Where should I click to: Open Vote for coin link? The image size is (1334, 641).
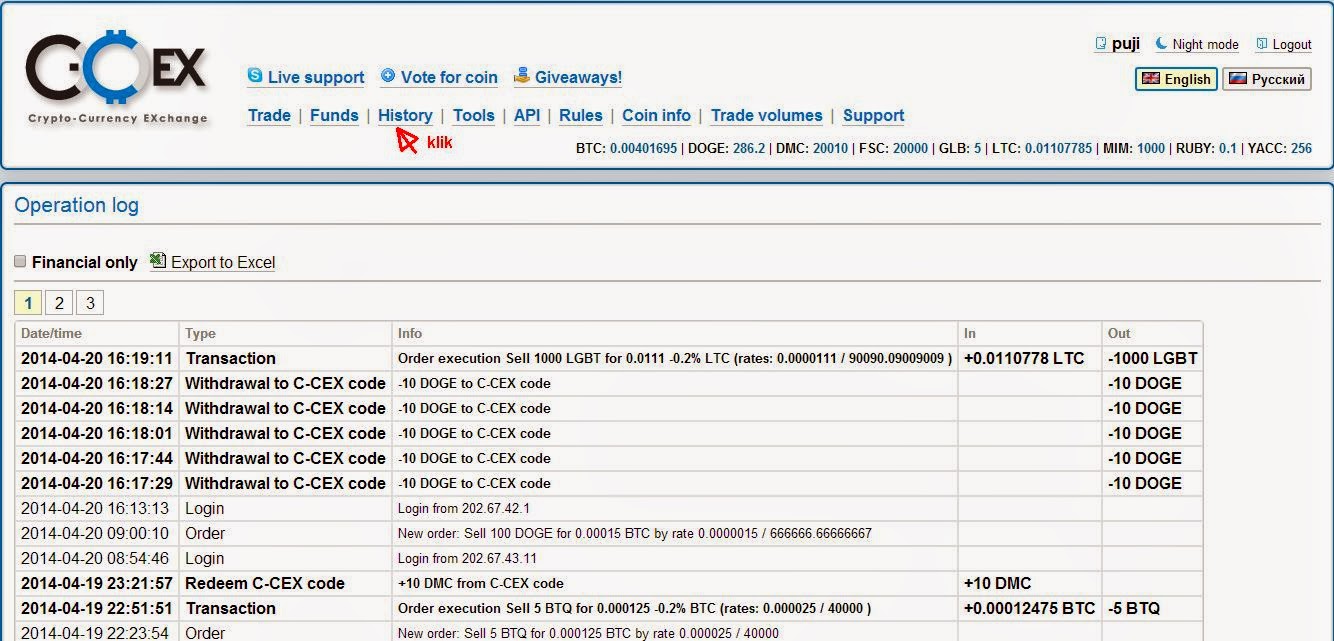449,77
